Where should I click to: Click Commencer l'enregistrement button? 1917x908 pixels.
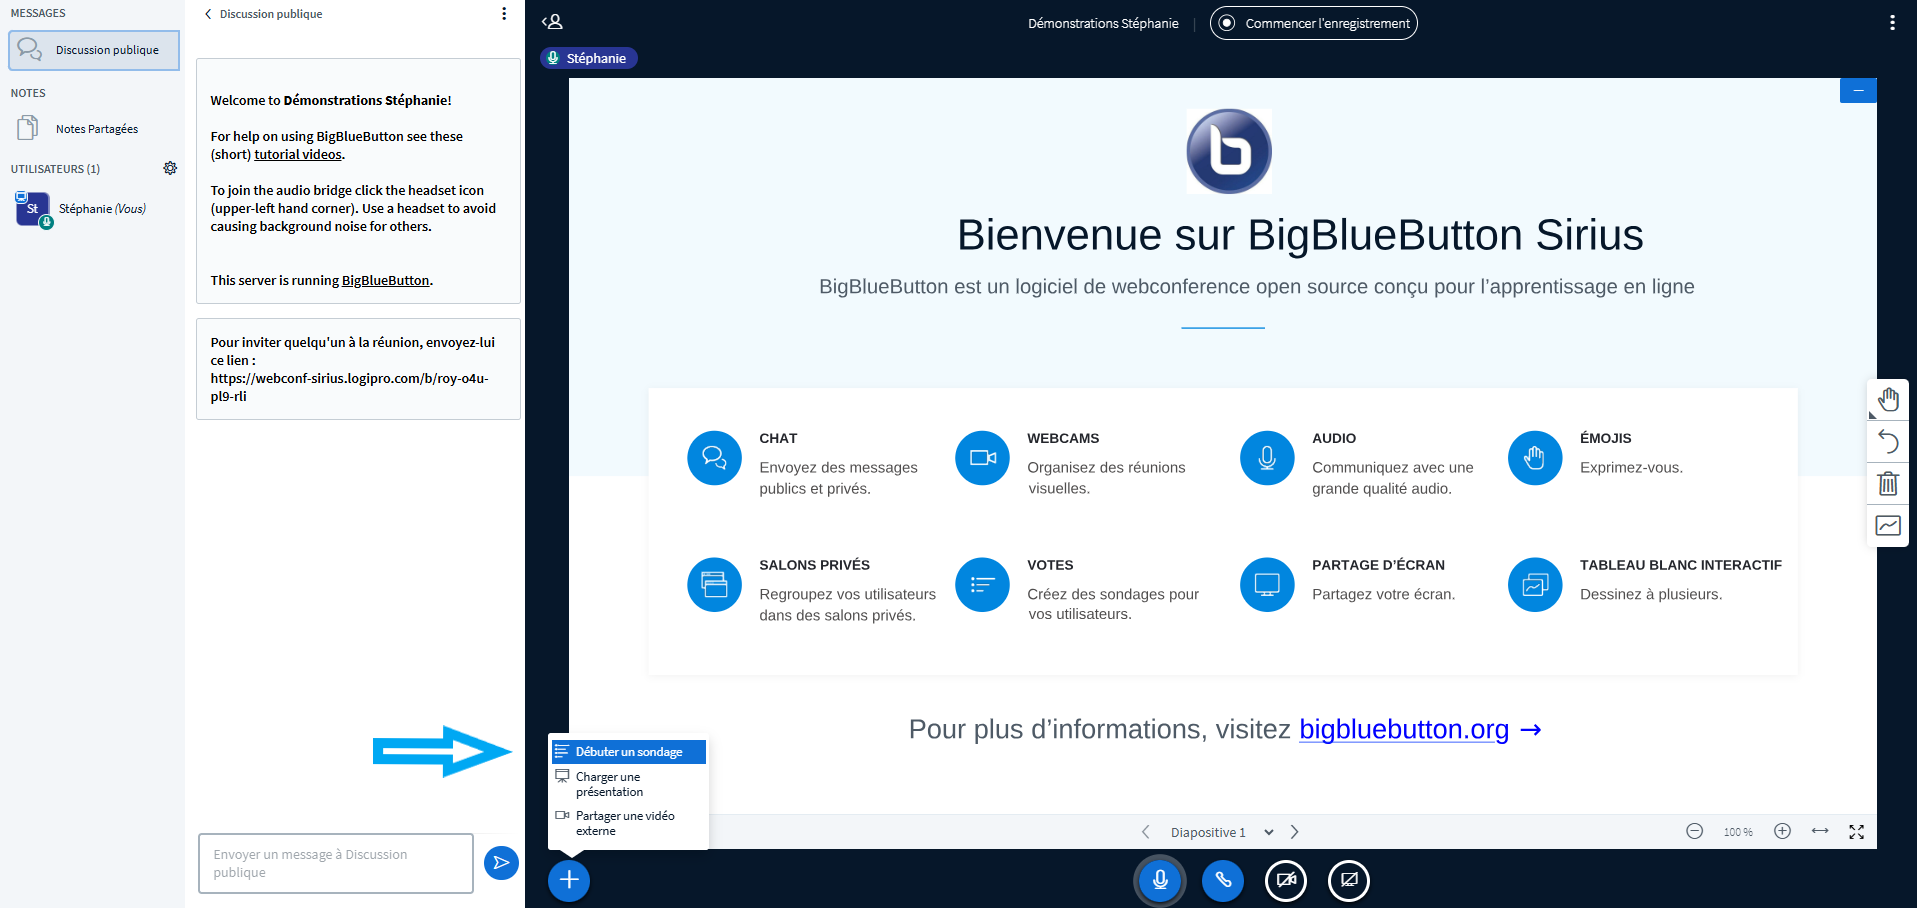[1313, 23]
